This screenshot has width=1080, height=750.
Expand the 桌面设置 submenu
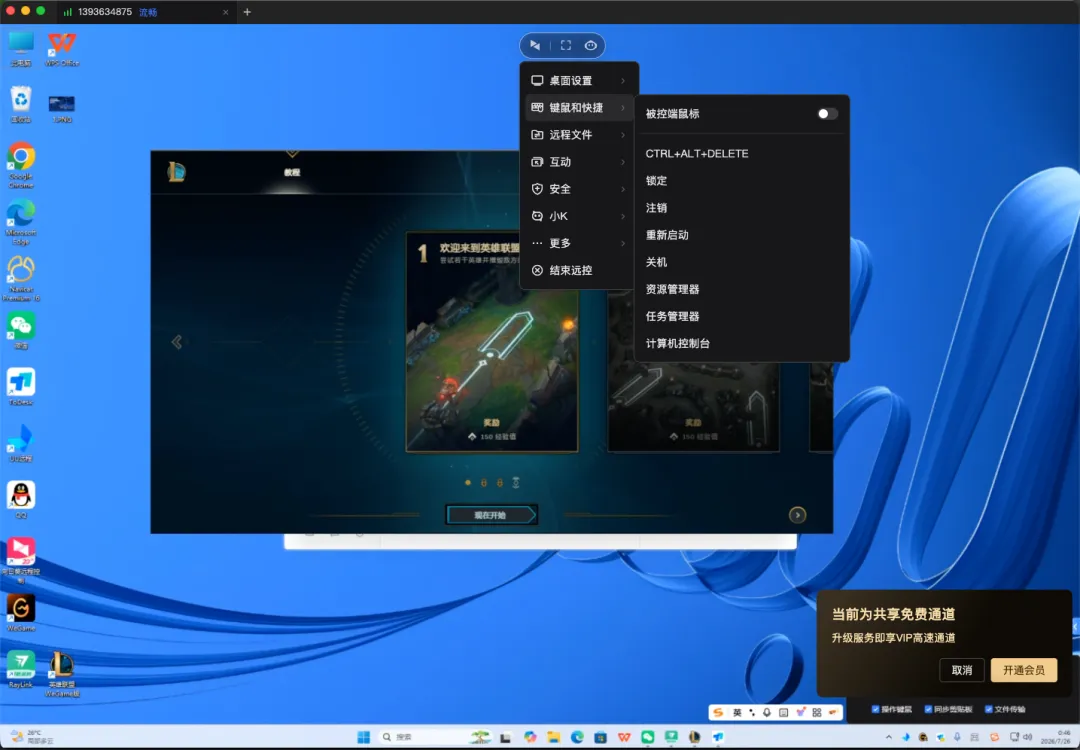coord(579,81)
